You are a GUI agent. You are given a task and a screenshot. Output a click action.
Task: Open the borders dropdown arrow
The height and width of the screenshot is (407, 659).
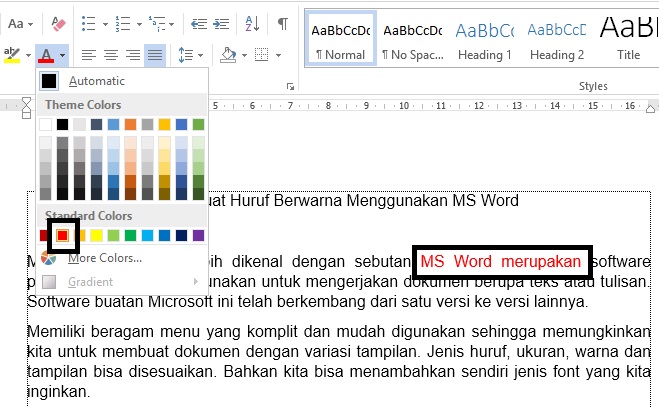[x=278, y=55]
